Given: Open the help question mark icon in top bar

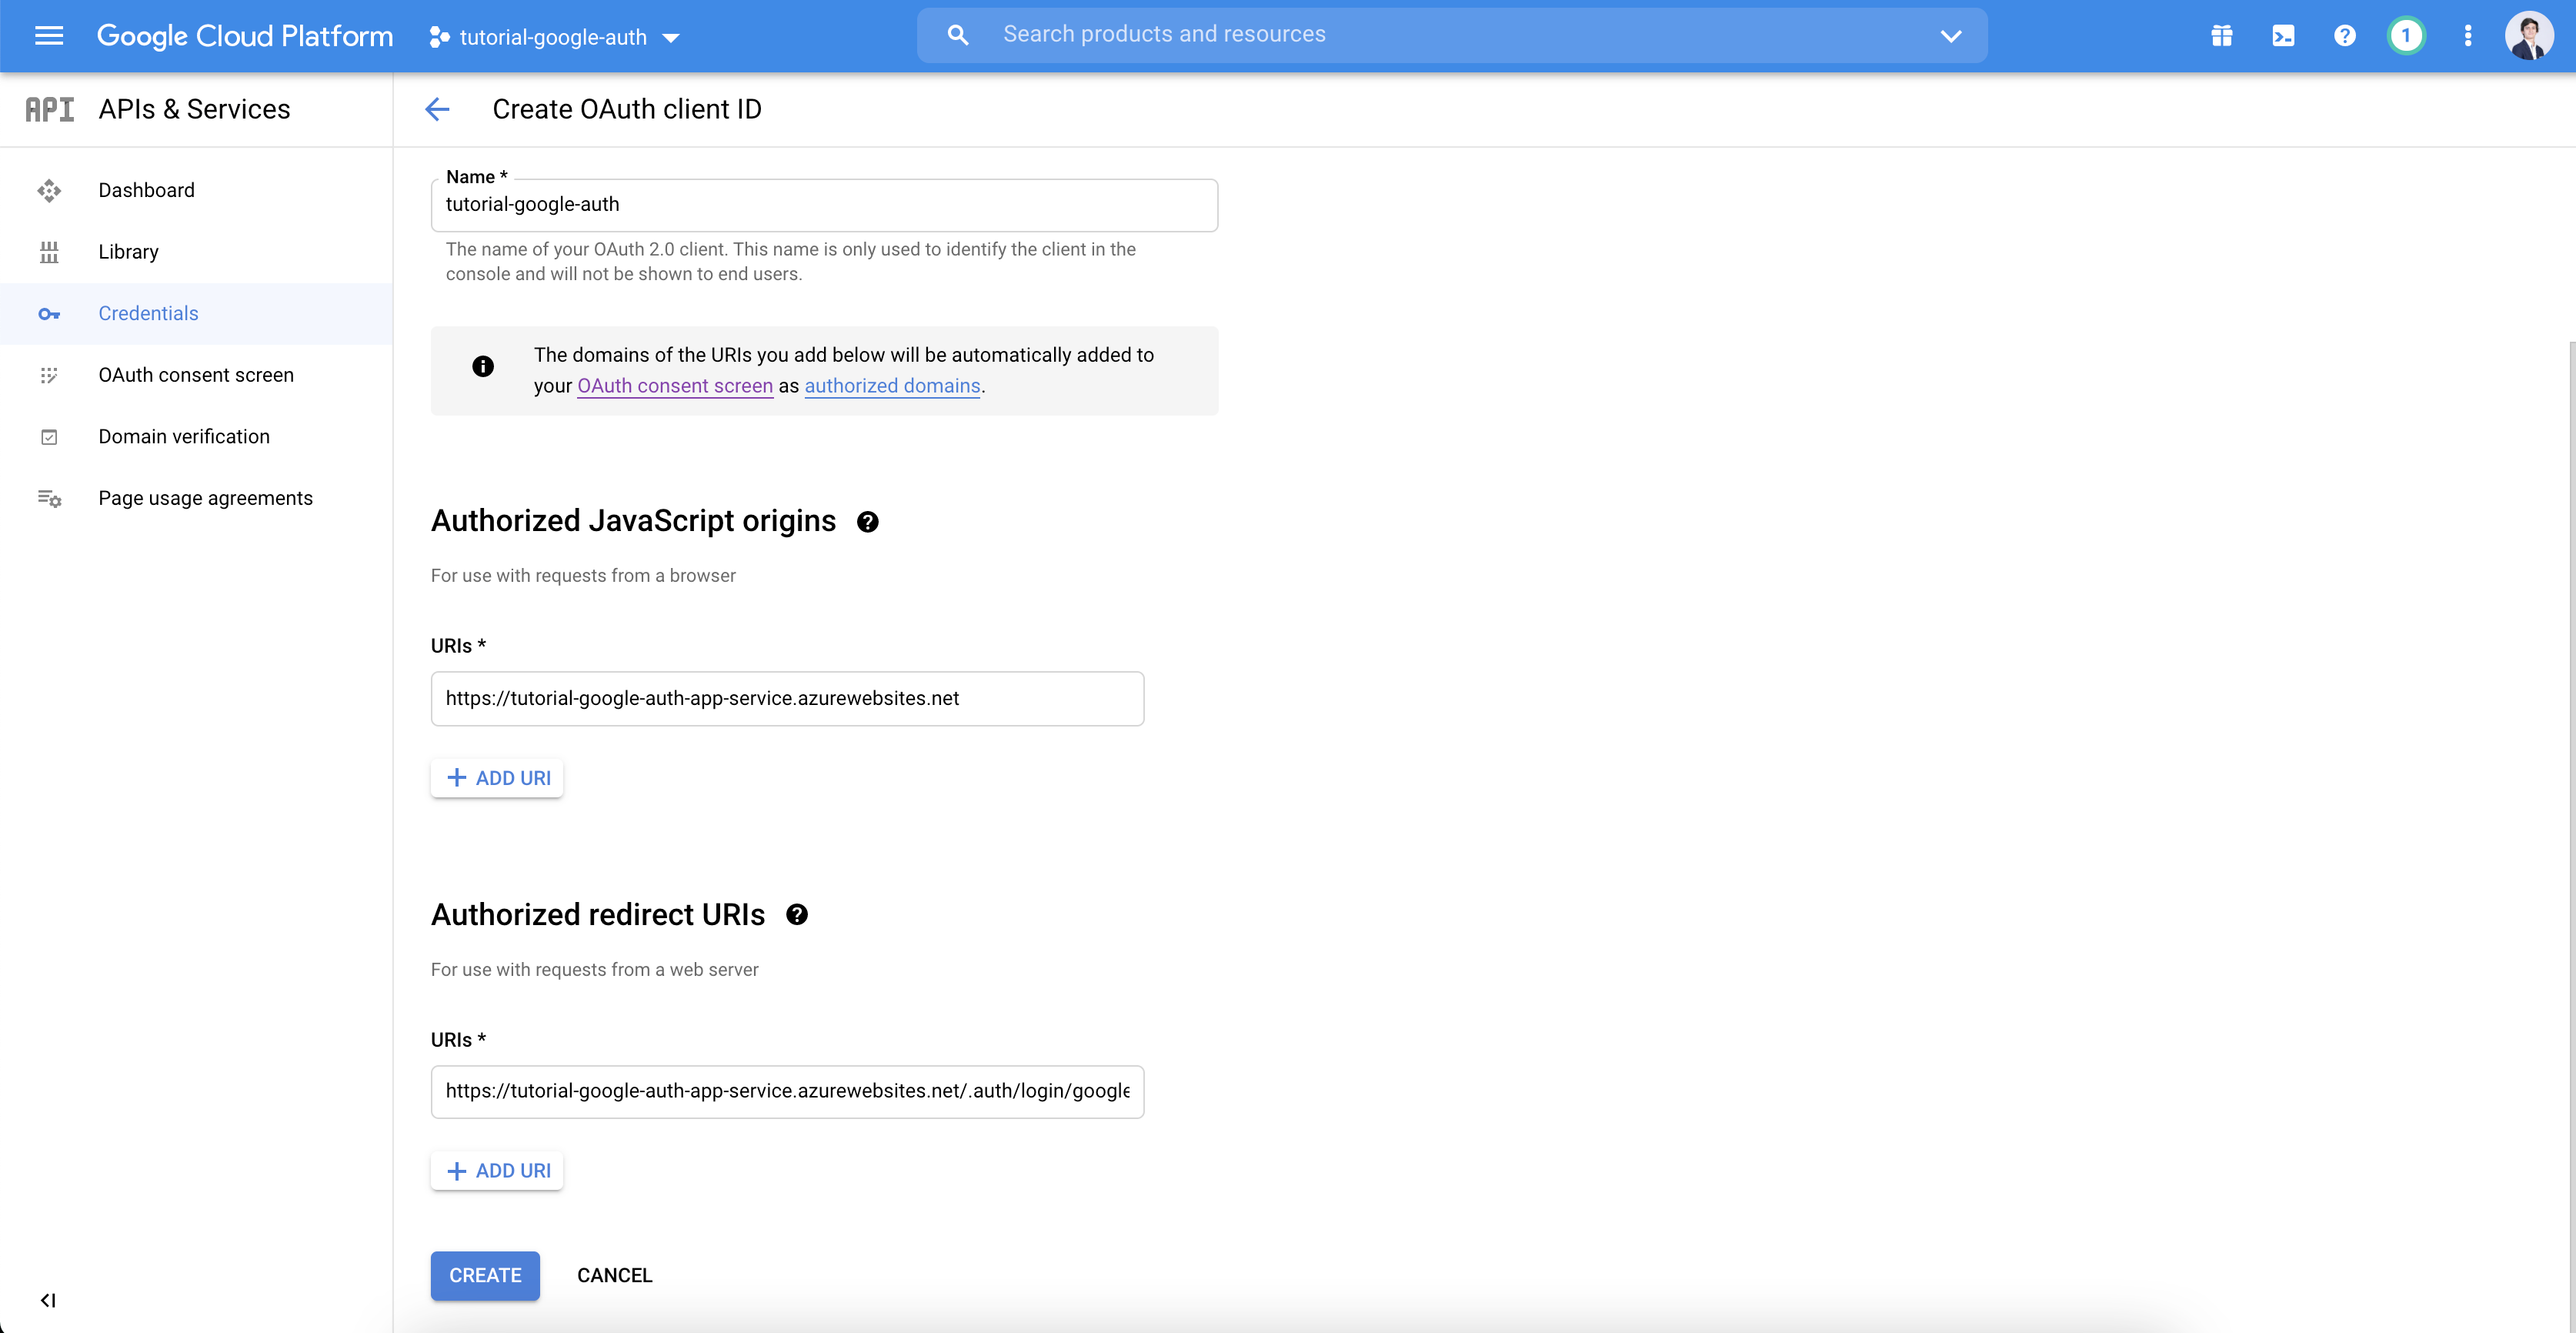Looking at the screenshot, I should pyautogui.click(x=2344, y=35).
